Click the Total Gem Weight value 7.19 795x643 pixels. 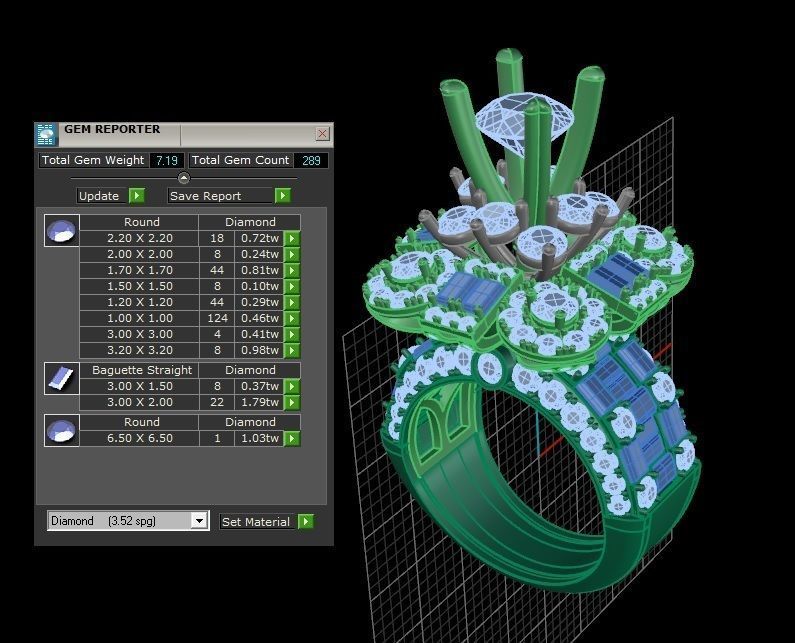coord(167,161)
